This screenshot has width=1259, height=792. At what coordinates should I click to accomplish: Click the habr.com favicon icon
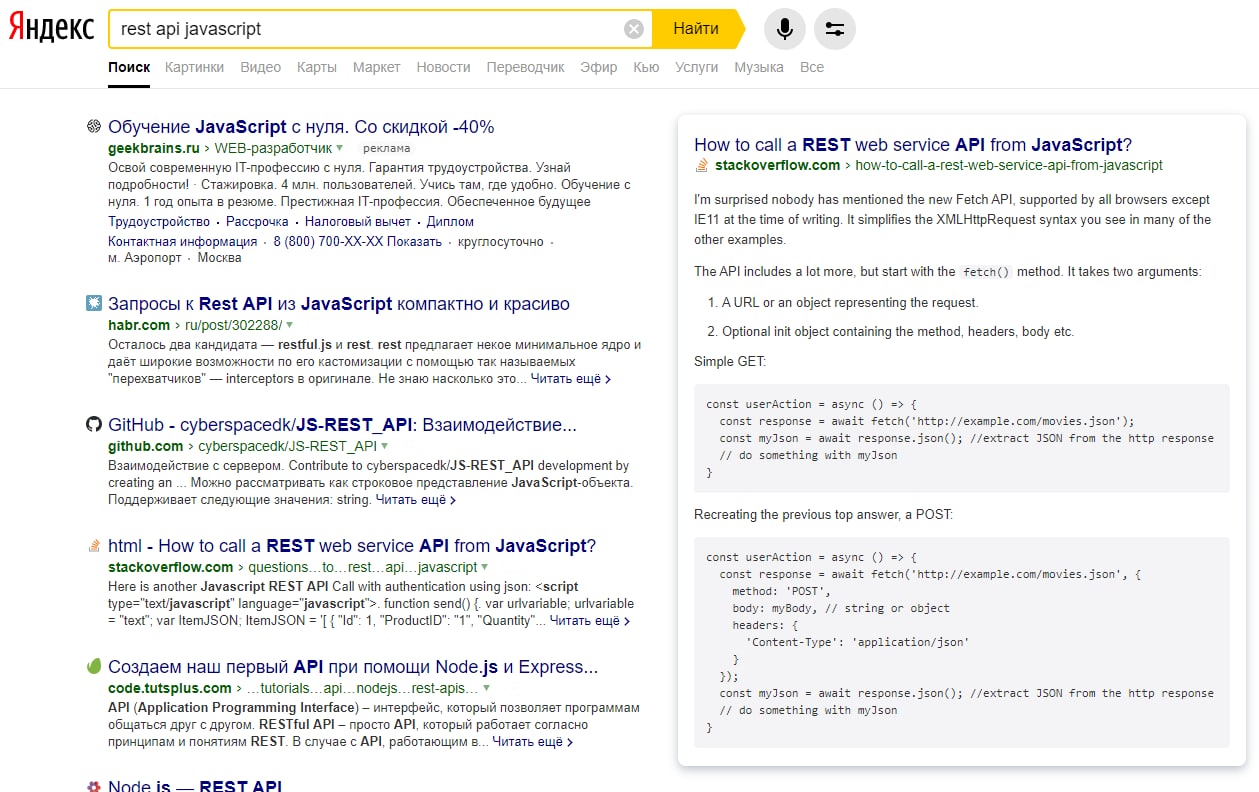[94, 303]
